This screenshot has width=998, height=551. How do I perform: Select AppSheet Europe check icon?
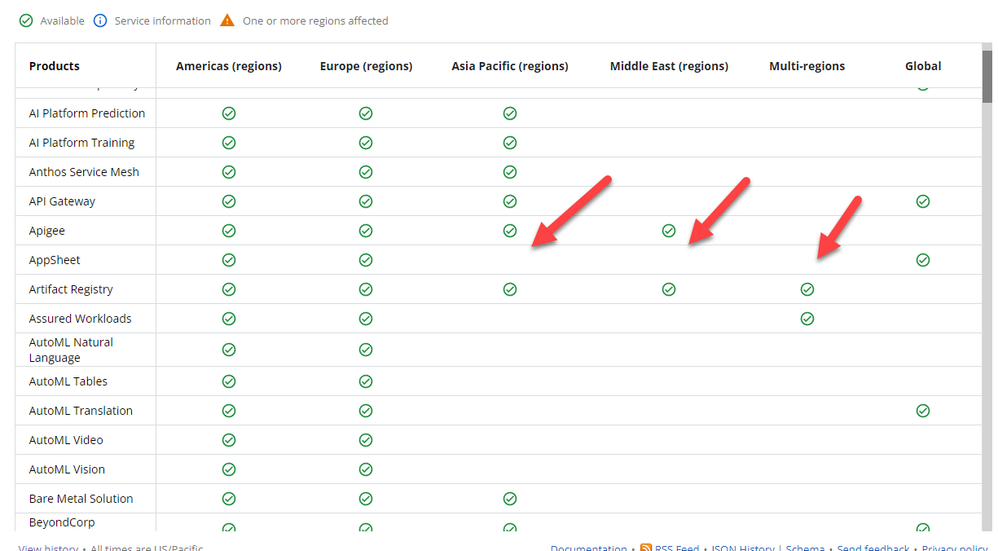365,260
